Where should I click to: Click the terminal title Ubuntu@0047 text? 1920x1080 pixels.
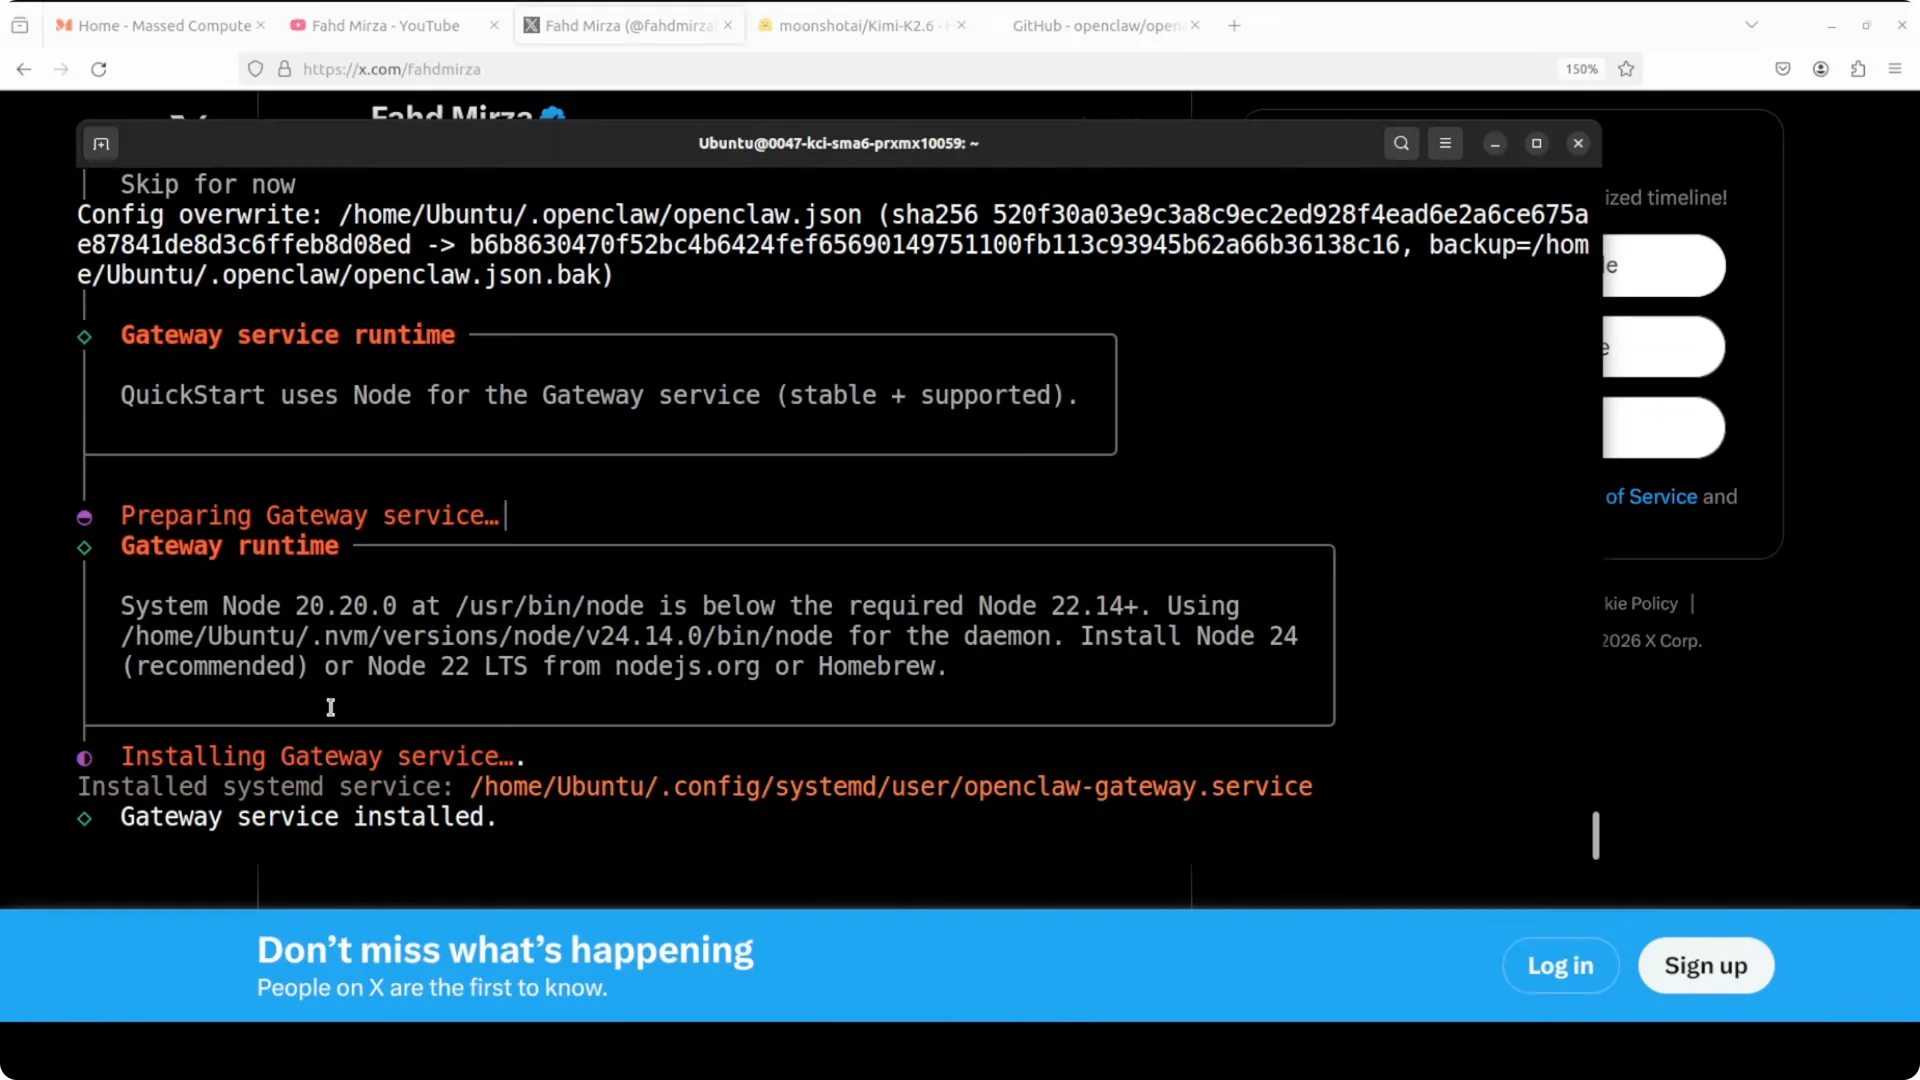click(x=838, y=143)
